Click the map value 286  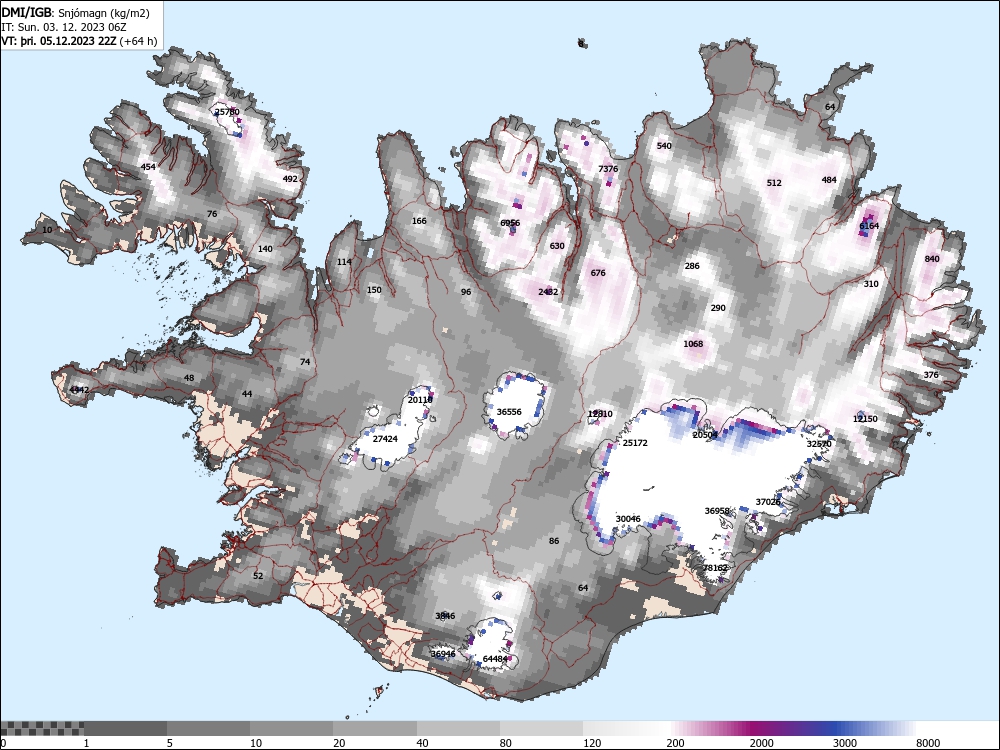tap(692, 267)
